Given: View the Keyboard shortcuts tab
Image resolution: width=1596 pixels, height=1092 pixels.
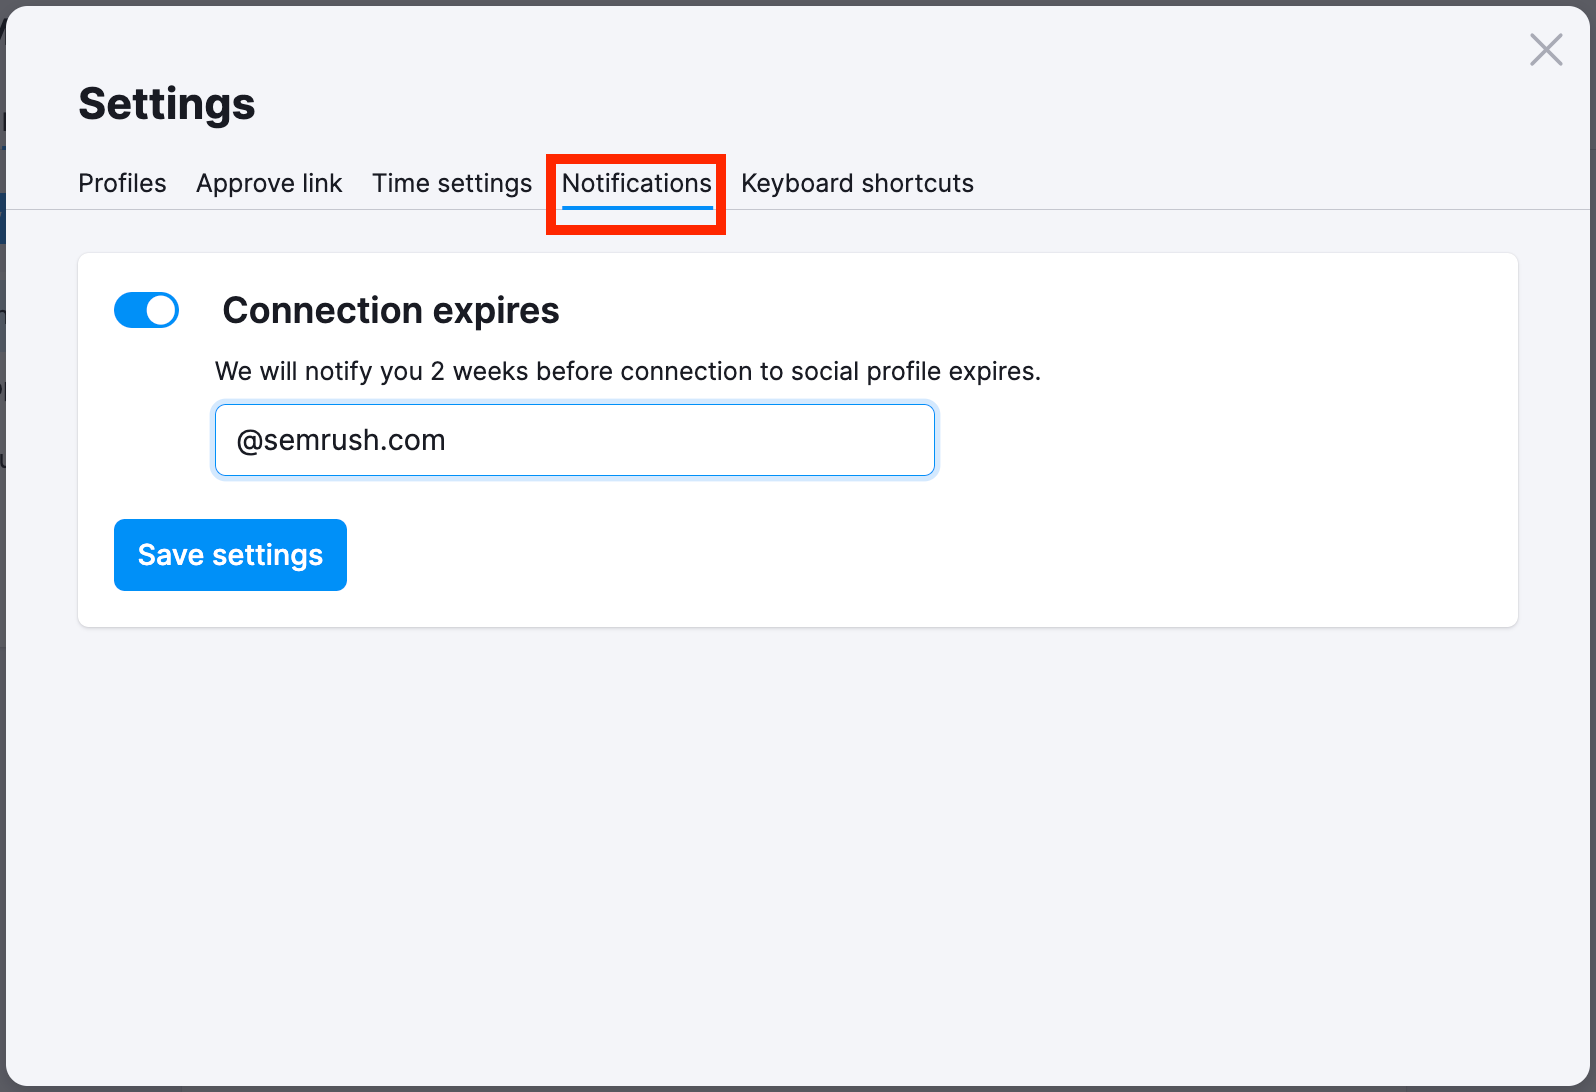Looking at the screenshot, I should coord(857,183).
